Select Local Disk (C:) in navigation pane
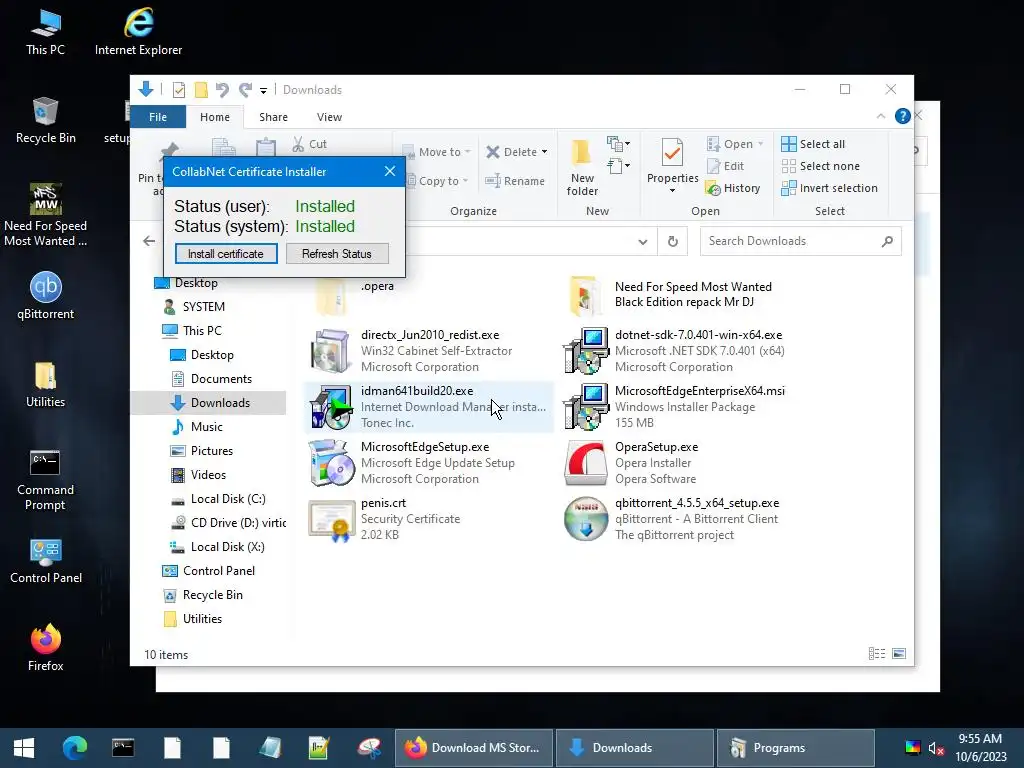 [x=228, y=499]
